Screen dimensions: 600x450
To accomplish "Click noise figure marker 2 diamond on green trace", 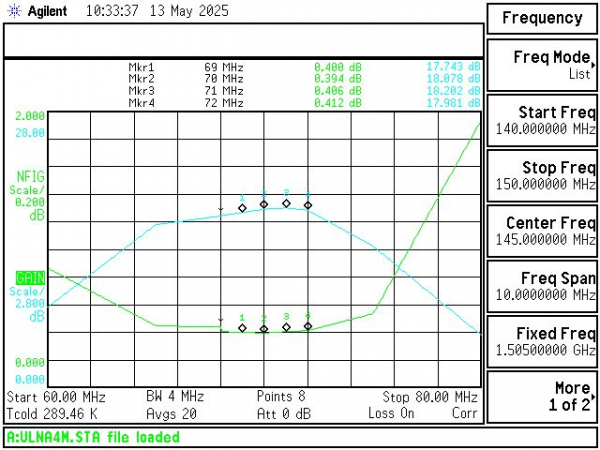I will [264, 329].
